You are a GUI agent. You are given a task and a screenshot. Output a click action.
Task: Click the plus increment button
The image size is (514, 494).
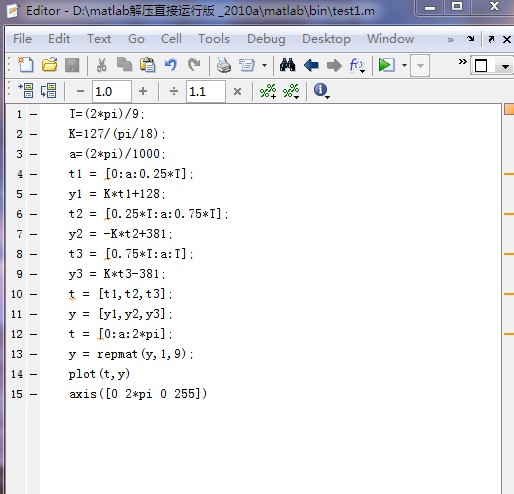143,91
